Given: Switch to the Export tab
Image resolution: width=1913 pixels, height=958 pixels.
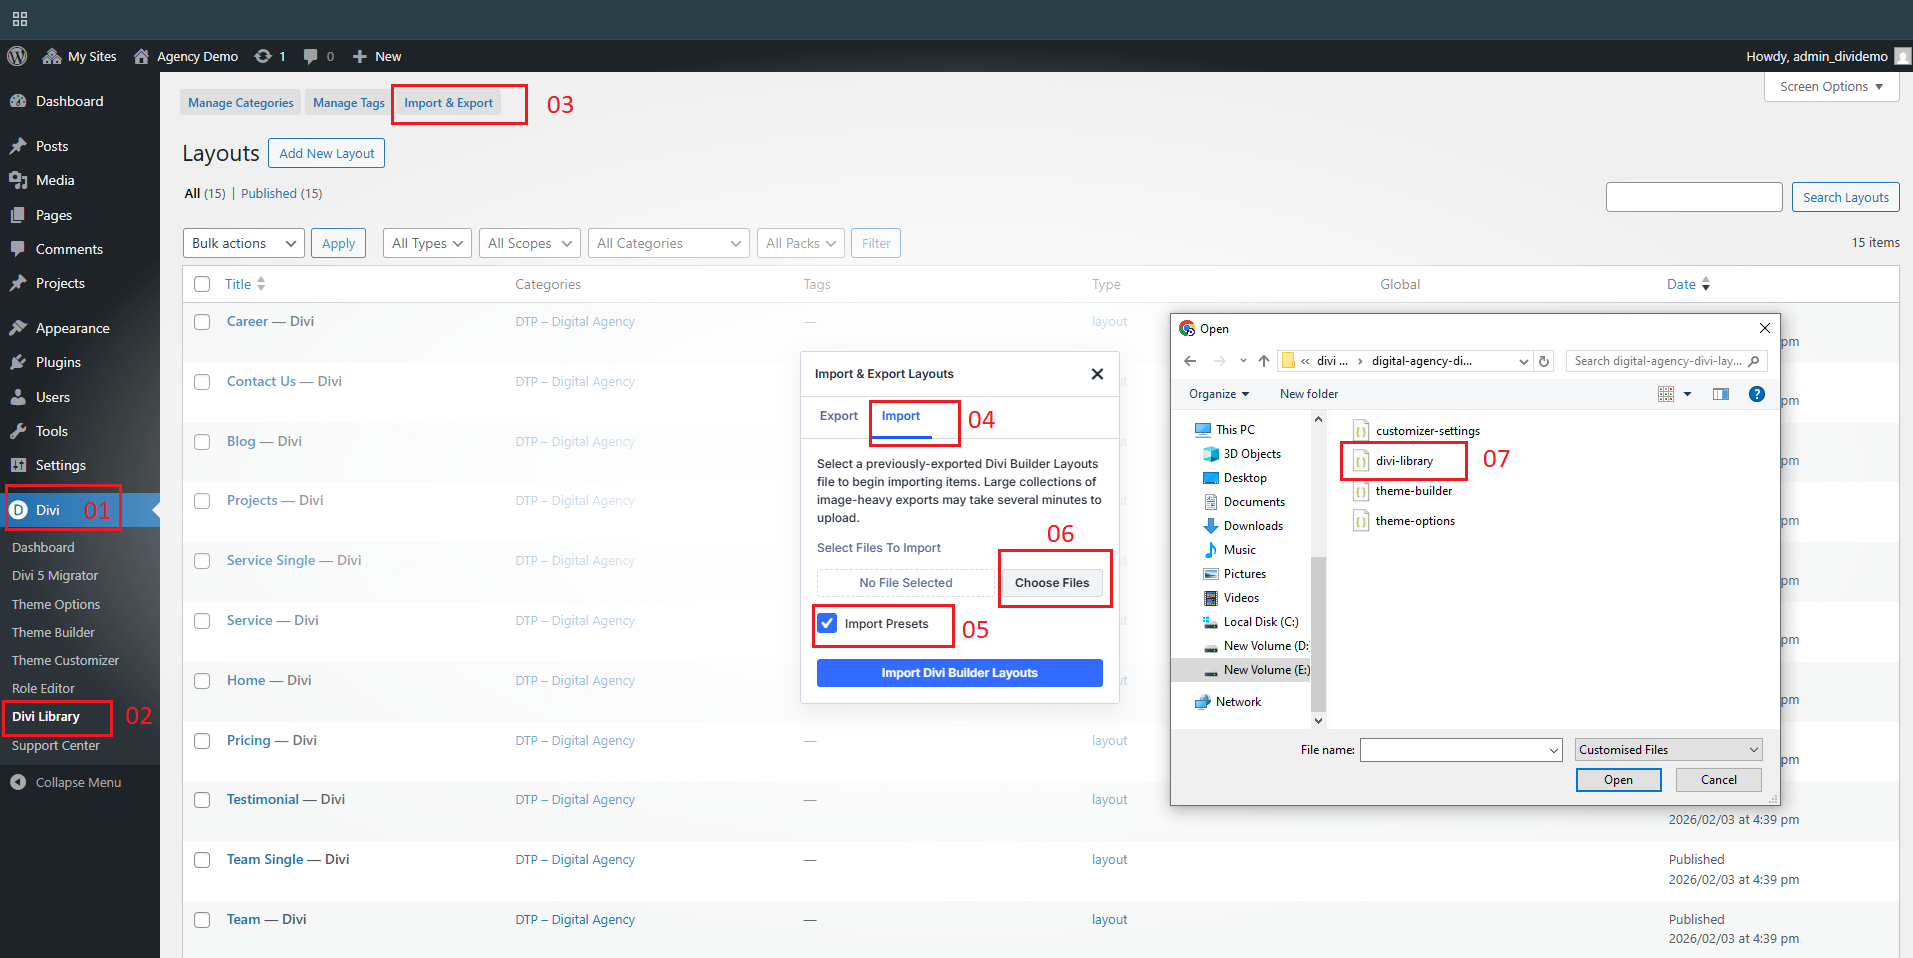Looking at the screenshot, I should 838,416.
